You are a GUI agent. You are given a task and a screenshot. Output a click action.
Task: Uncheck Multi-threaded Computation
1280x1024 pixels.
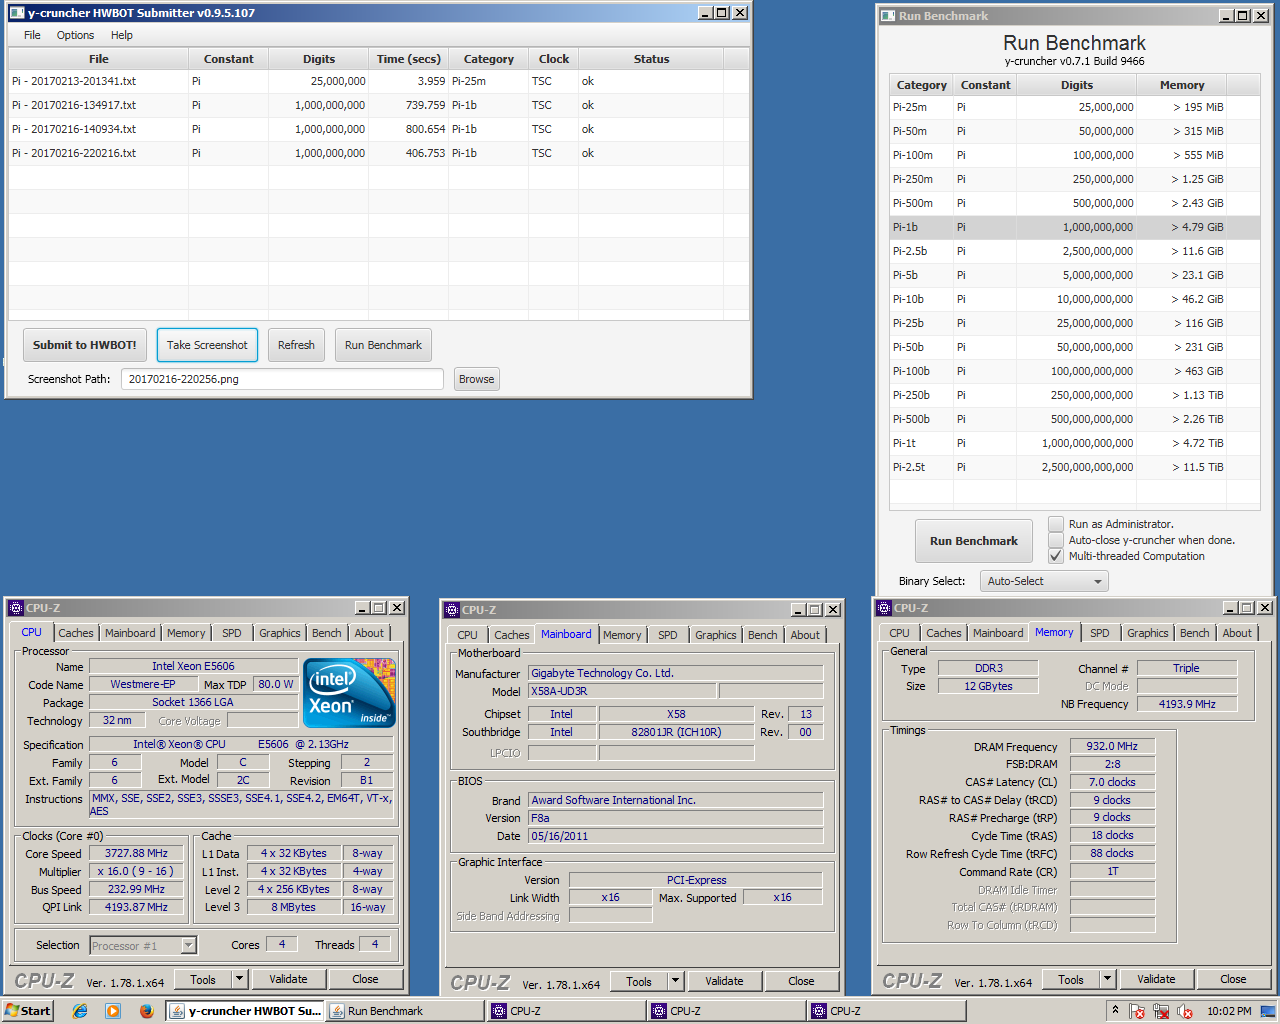coord(1056,556)
